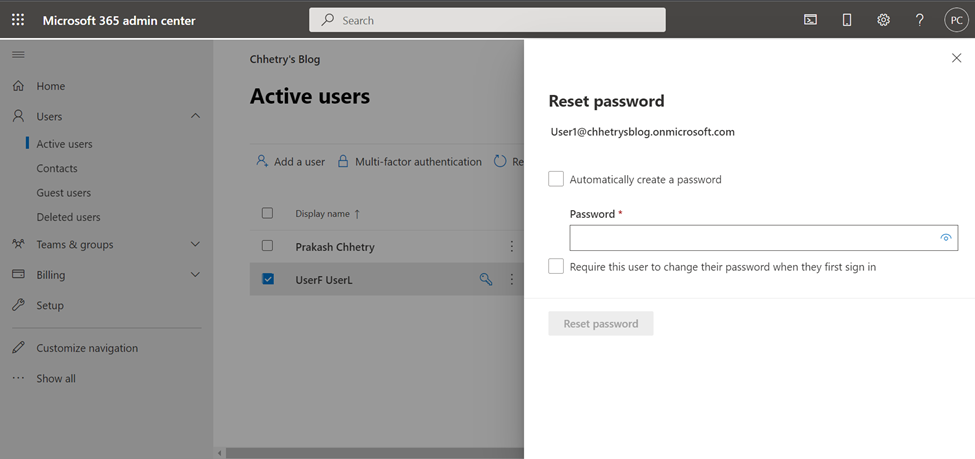Open Prakash Chhetry user name

coord(335,247)
